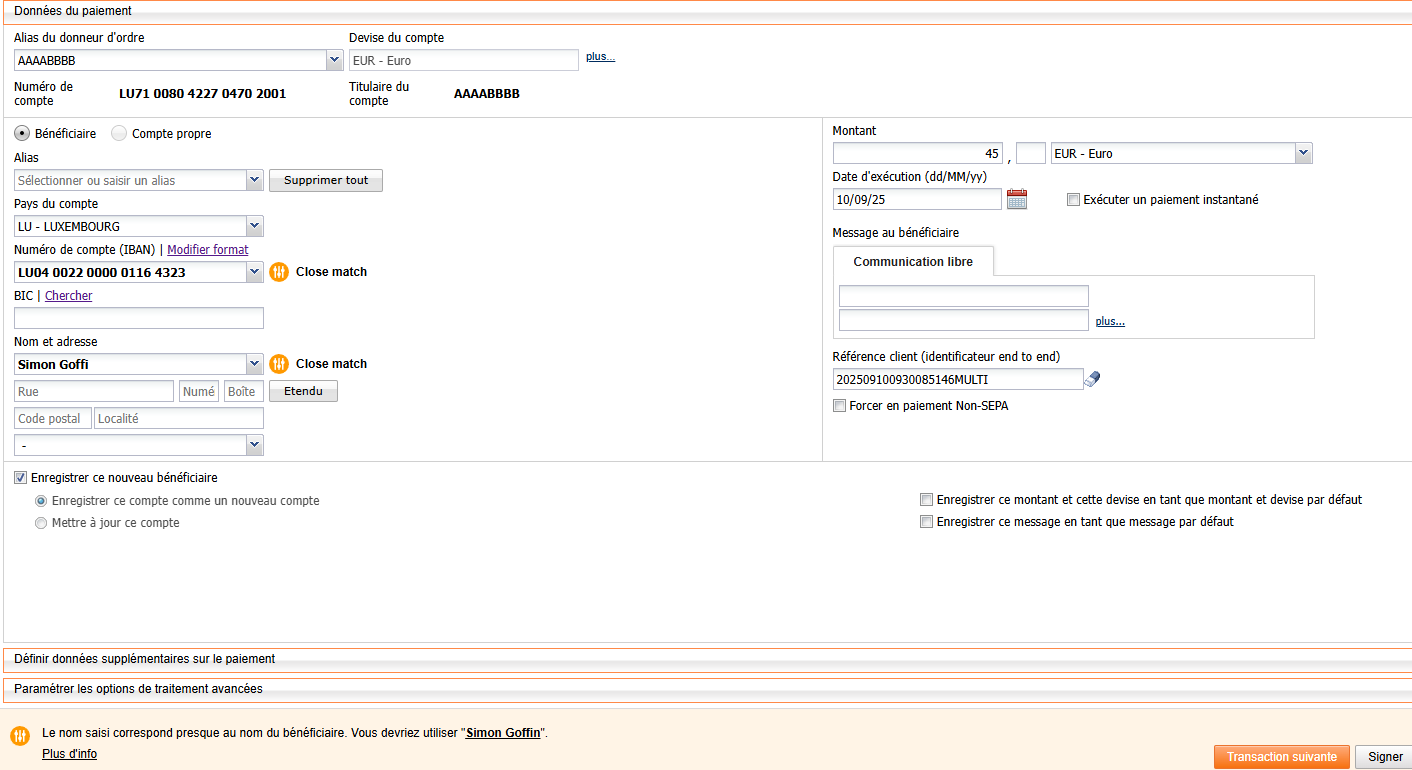Click the Supprimer tout button
Viewport: 1412px width, 770px height.
(326, 181)
